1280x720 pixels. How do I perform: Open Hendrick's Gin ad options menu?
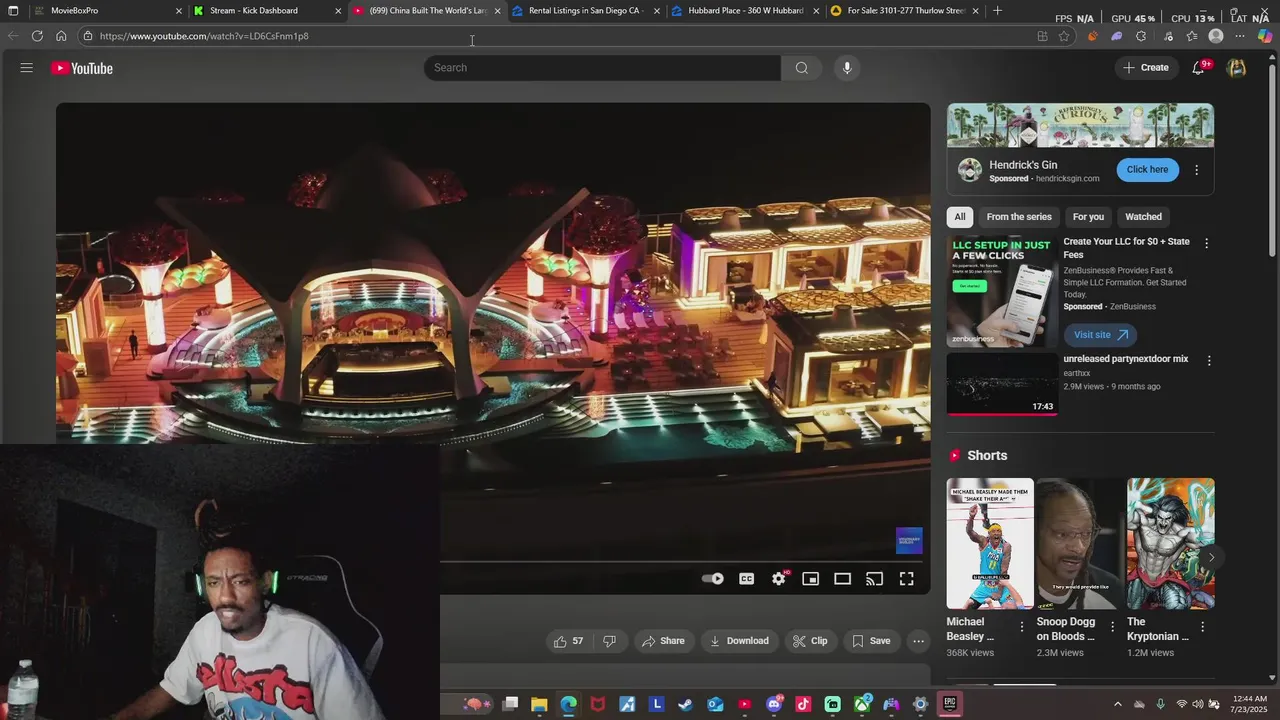[1196, 170]
